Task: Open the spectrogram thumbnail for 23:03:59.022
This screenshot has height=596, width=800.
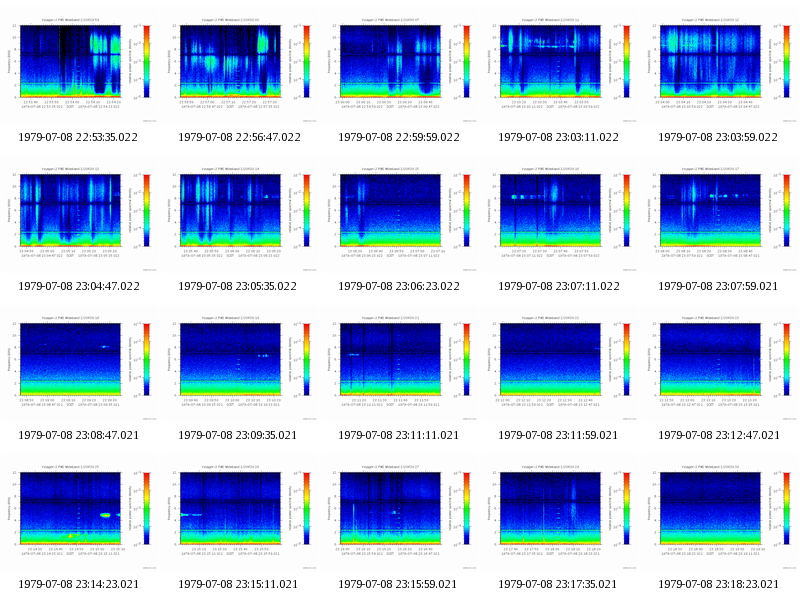Action: tap(719, 66)
